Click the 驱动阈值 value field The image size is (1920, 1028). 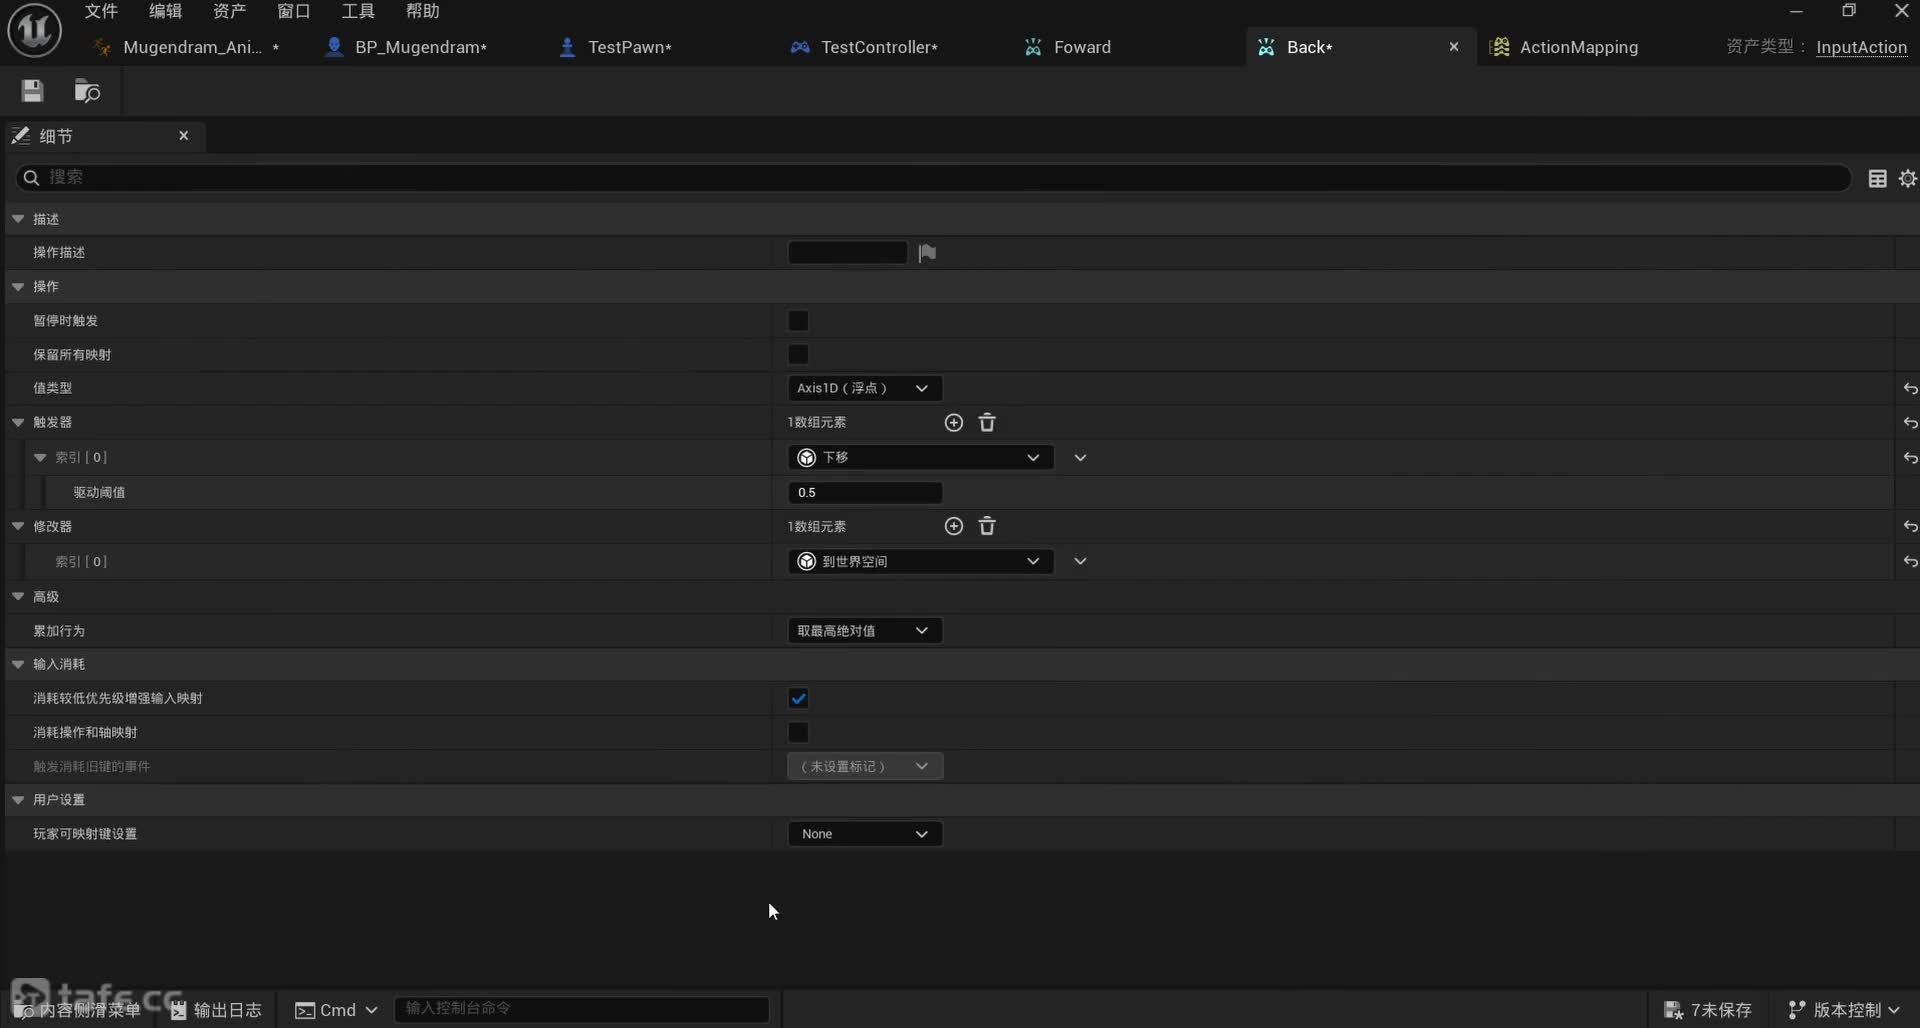tap(864, 493)
